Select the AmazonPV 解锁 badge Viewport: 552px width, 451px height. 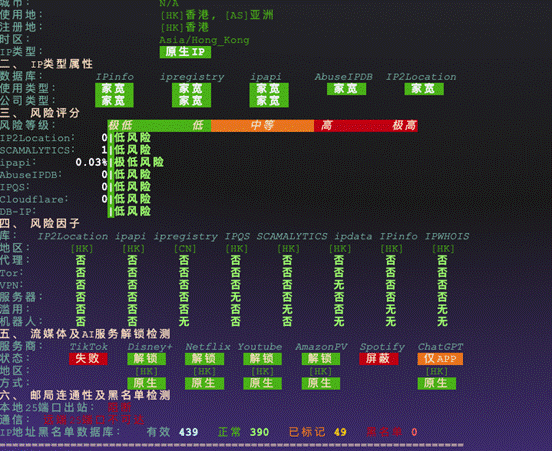321,359
